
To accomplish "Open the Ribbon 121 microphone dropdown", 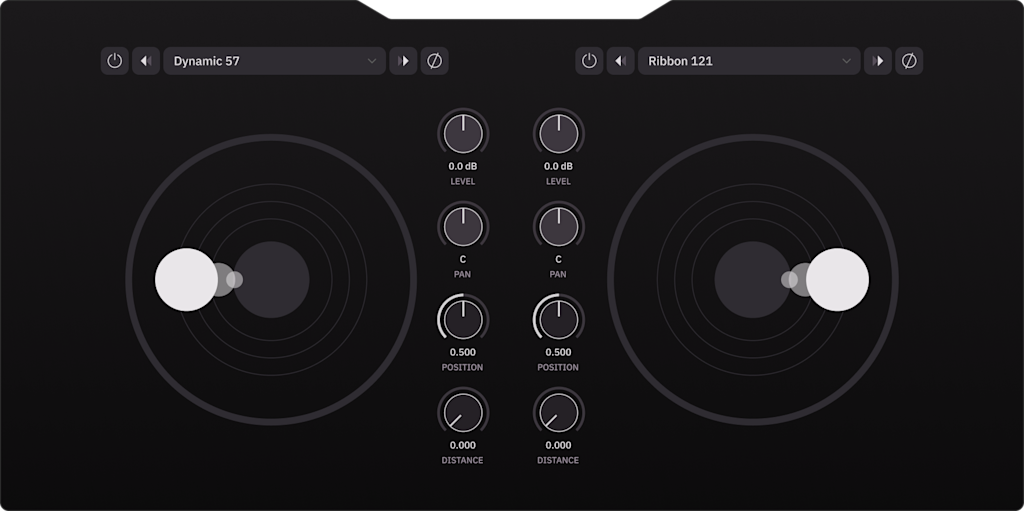I will tap(749, 61).
